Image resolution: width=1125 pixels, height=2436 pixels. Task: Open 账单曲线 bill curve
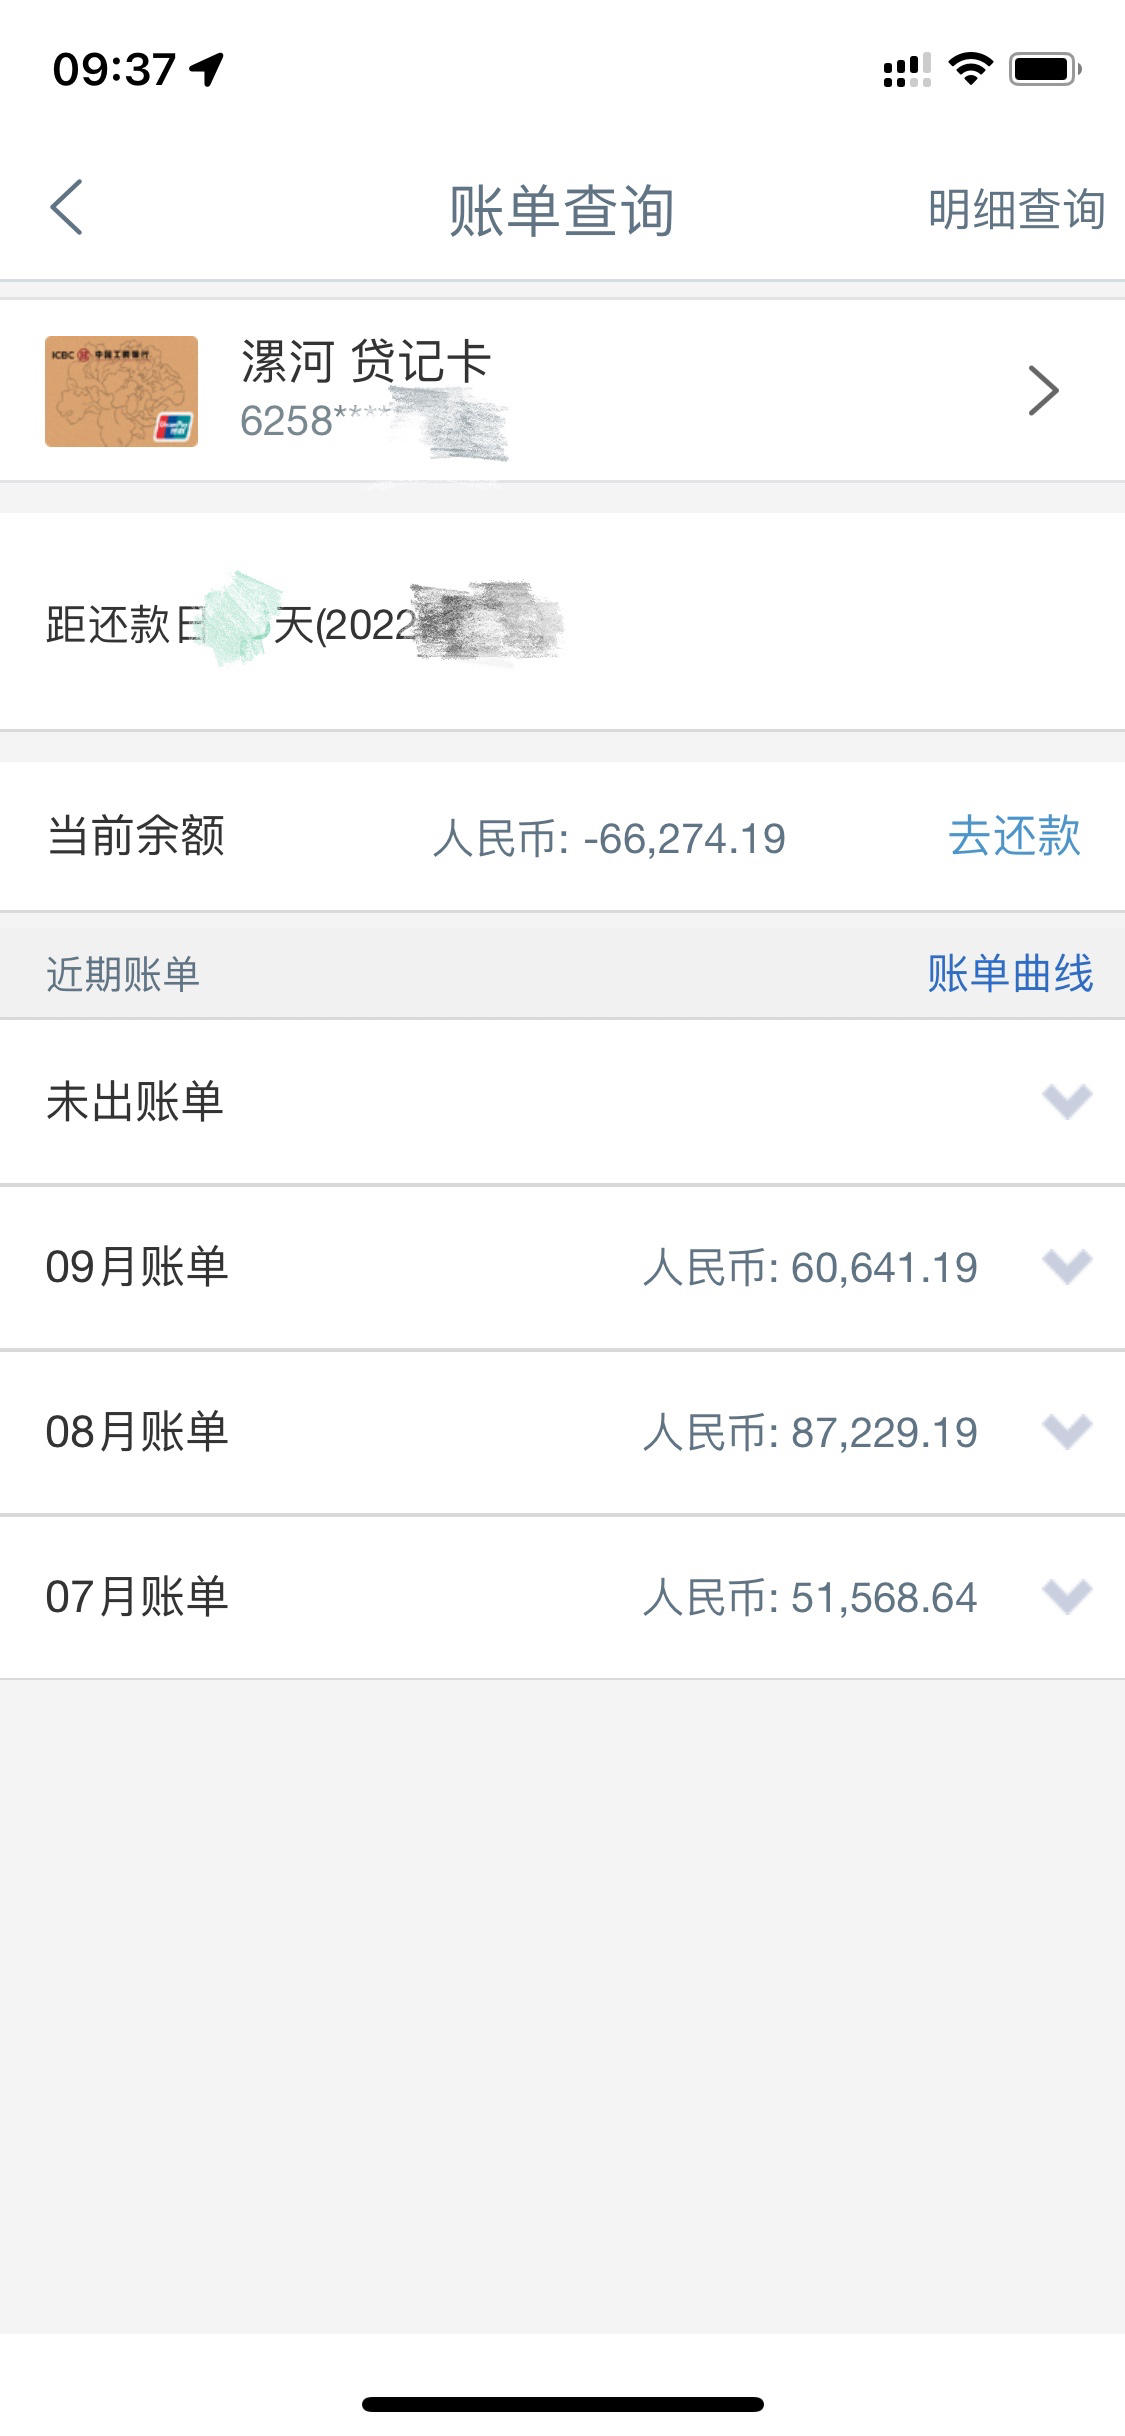(x=1010, y=973)
